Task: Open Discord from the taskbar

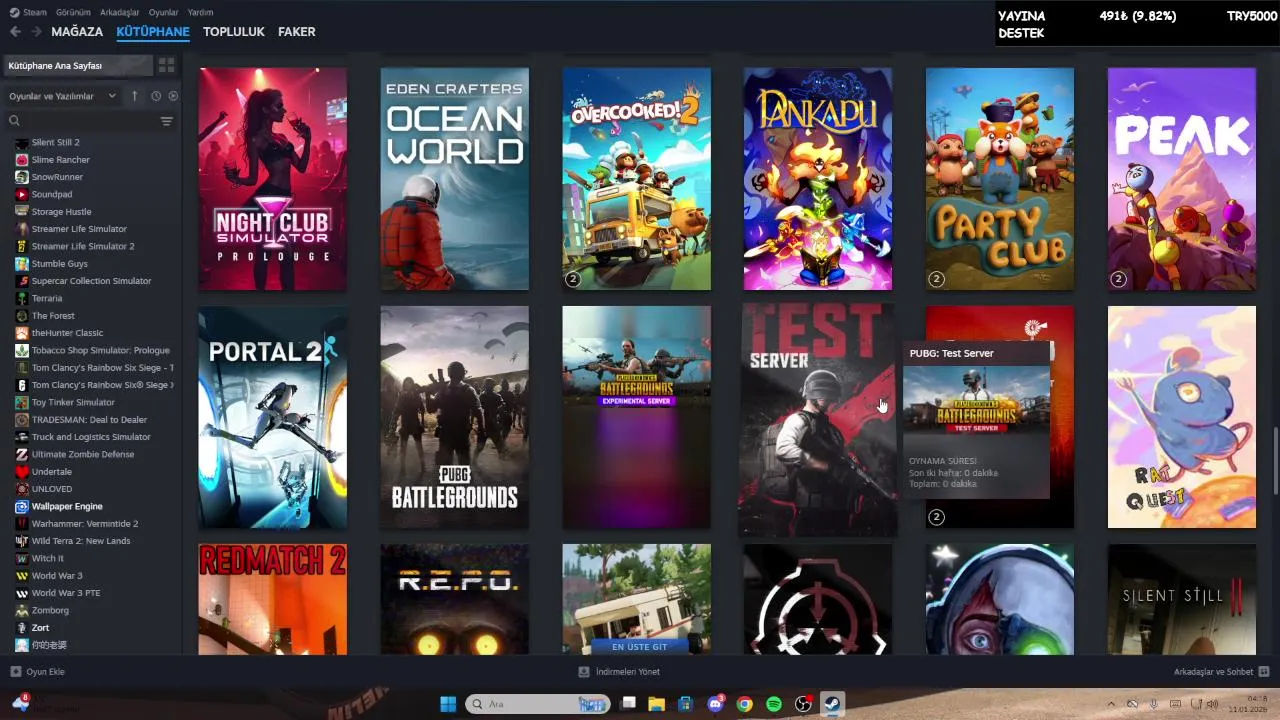Action: click(715, 704)
